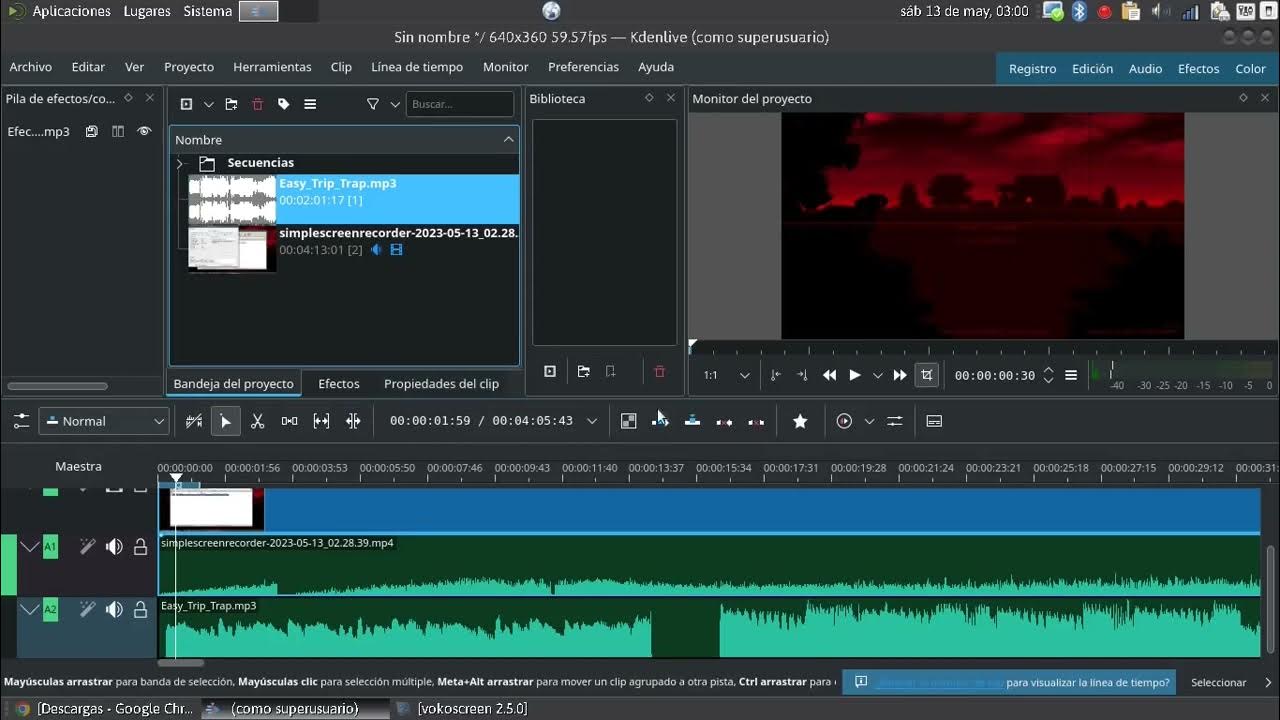
Task: Fast forward in project monitor
Action: (x=900, y=375)
